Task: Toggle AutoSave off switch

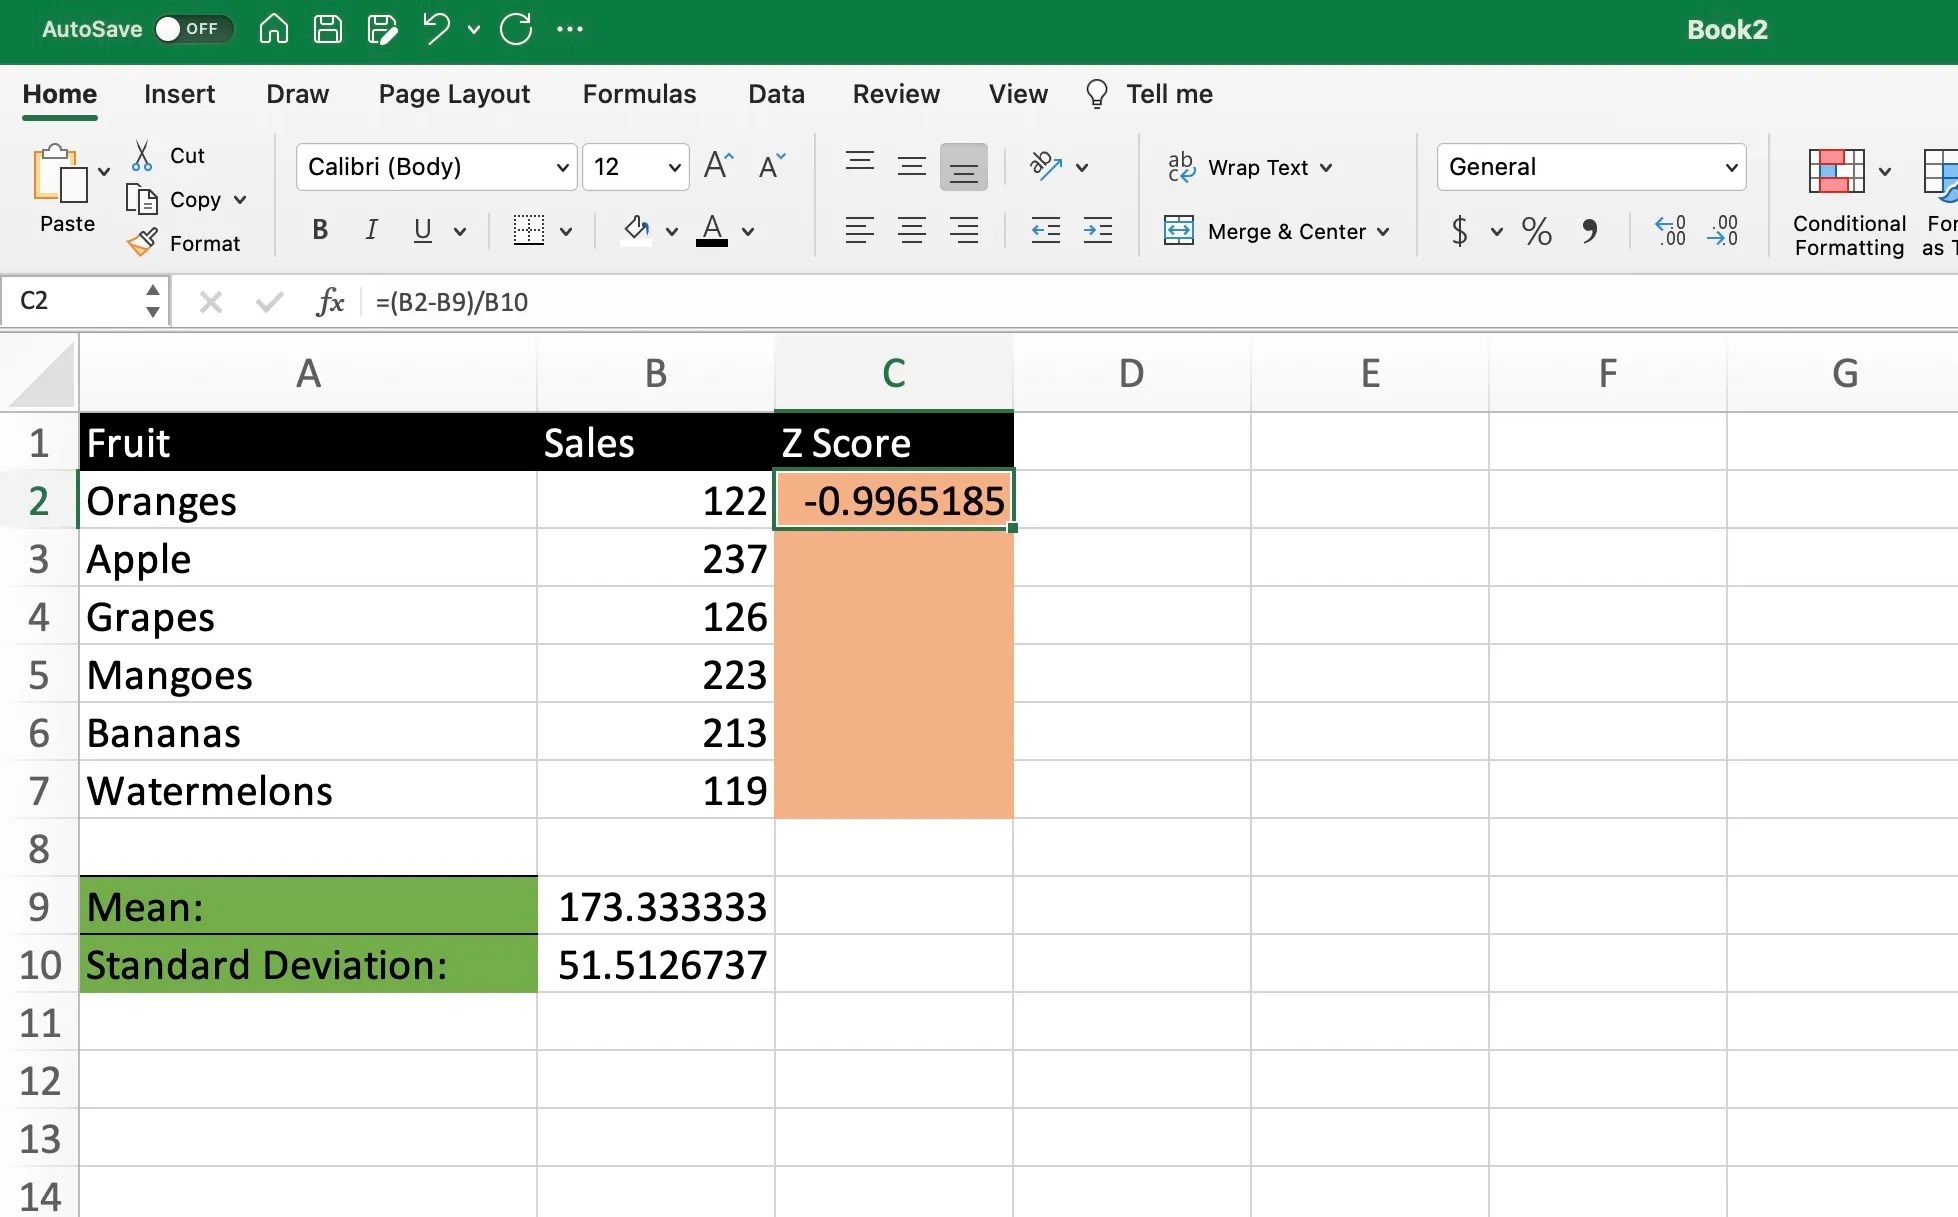Action: [193, 29]
